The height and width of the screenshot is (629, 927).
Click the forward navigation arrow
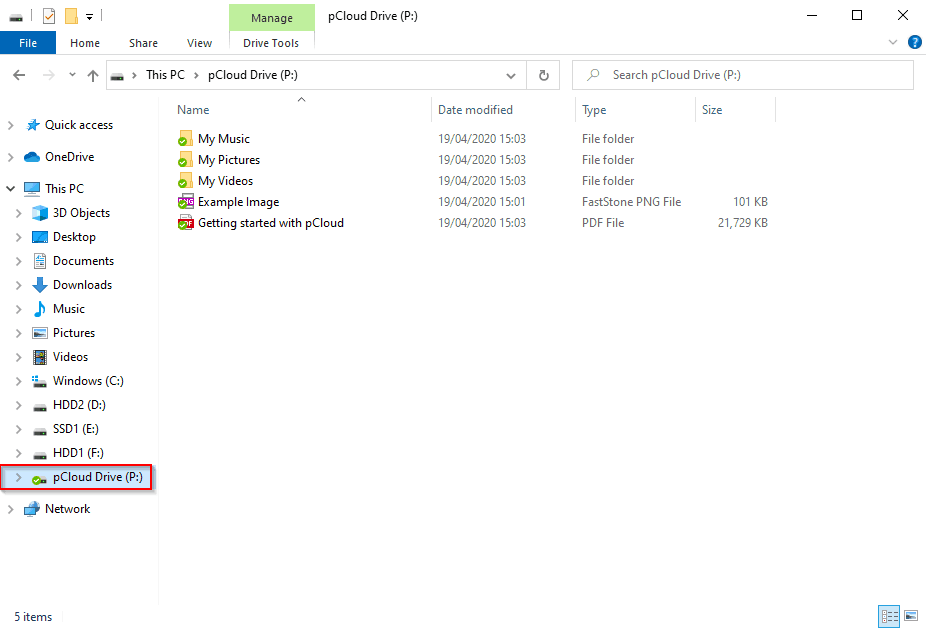coord(48,75)
